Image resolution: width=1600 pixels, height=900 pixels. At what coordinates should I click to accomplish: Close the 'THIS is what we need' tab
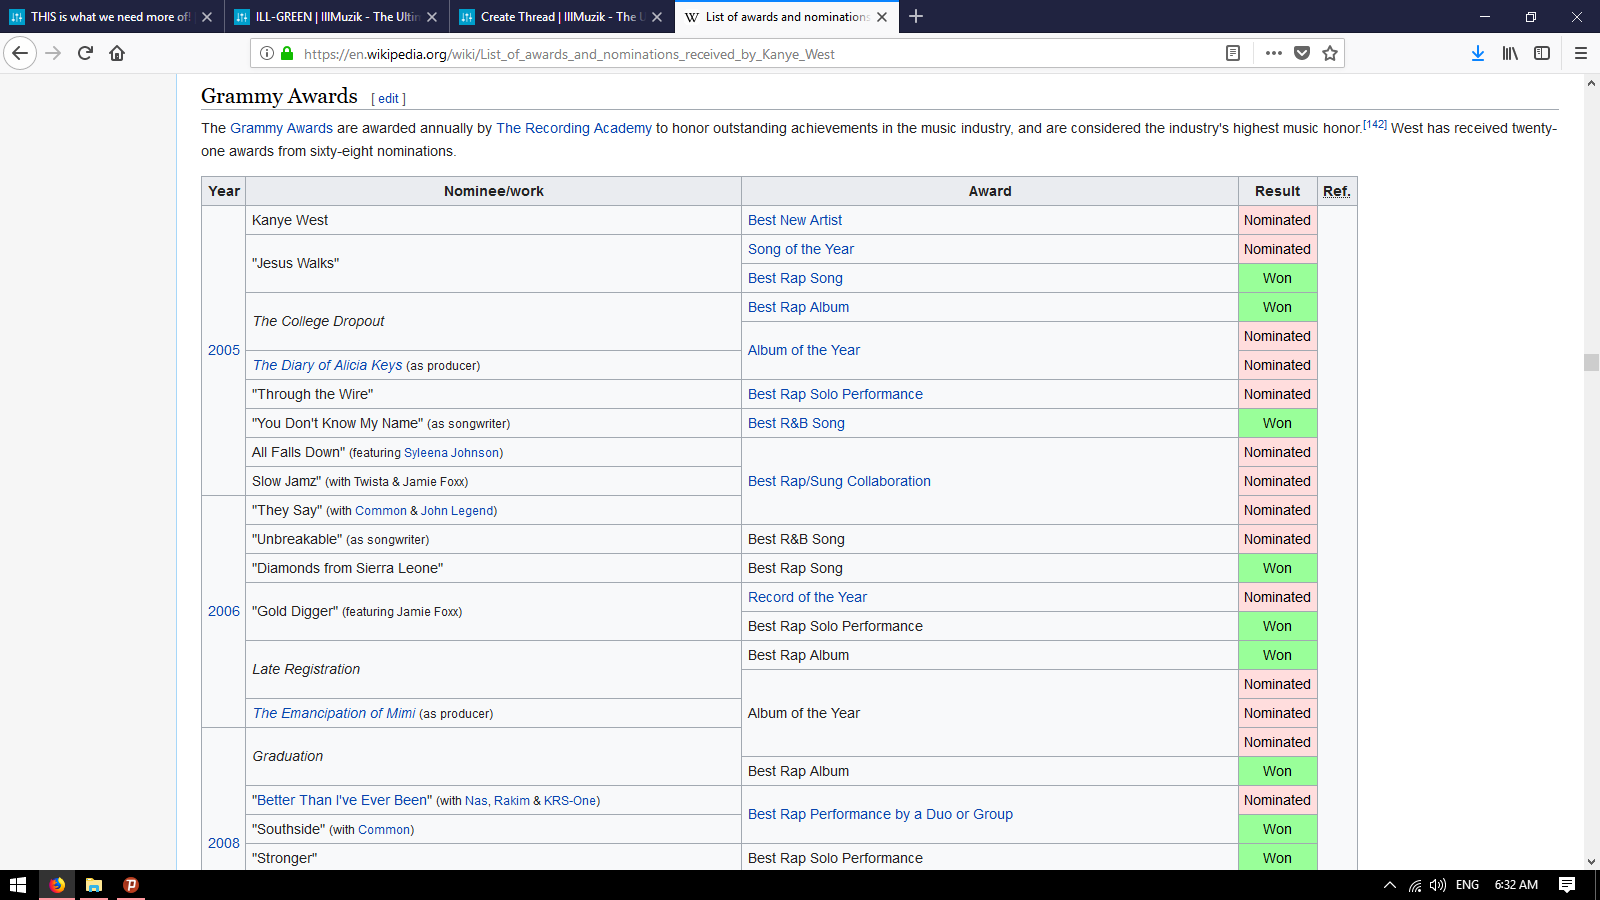click(207, 17)
